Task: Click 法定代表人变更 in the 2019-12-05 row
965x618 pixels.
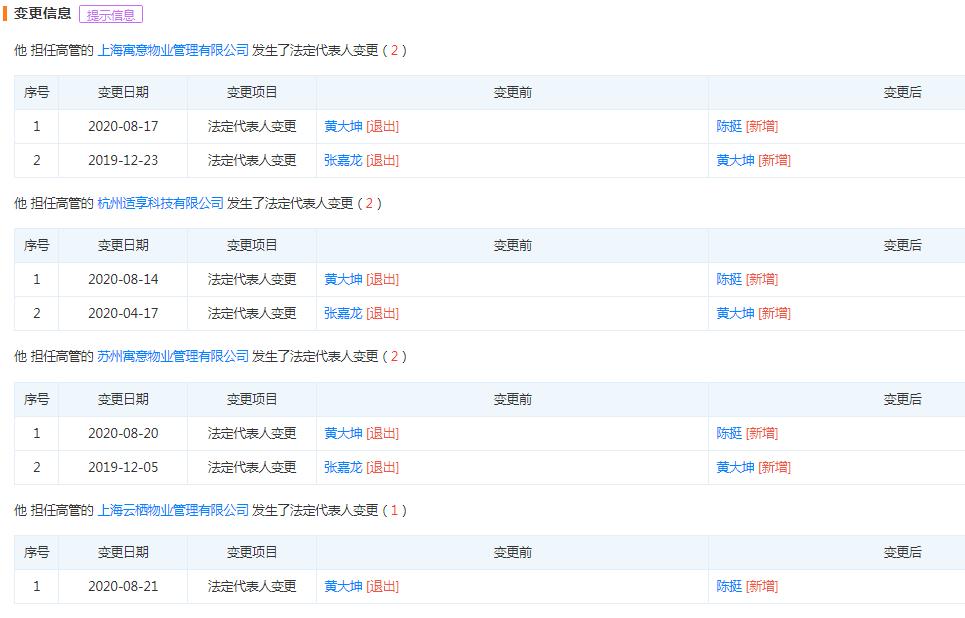Action: (252, 467)
